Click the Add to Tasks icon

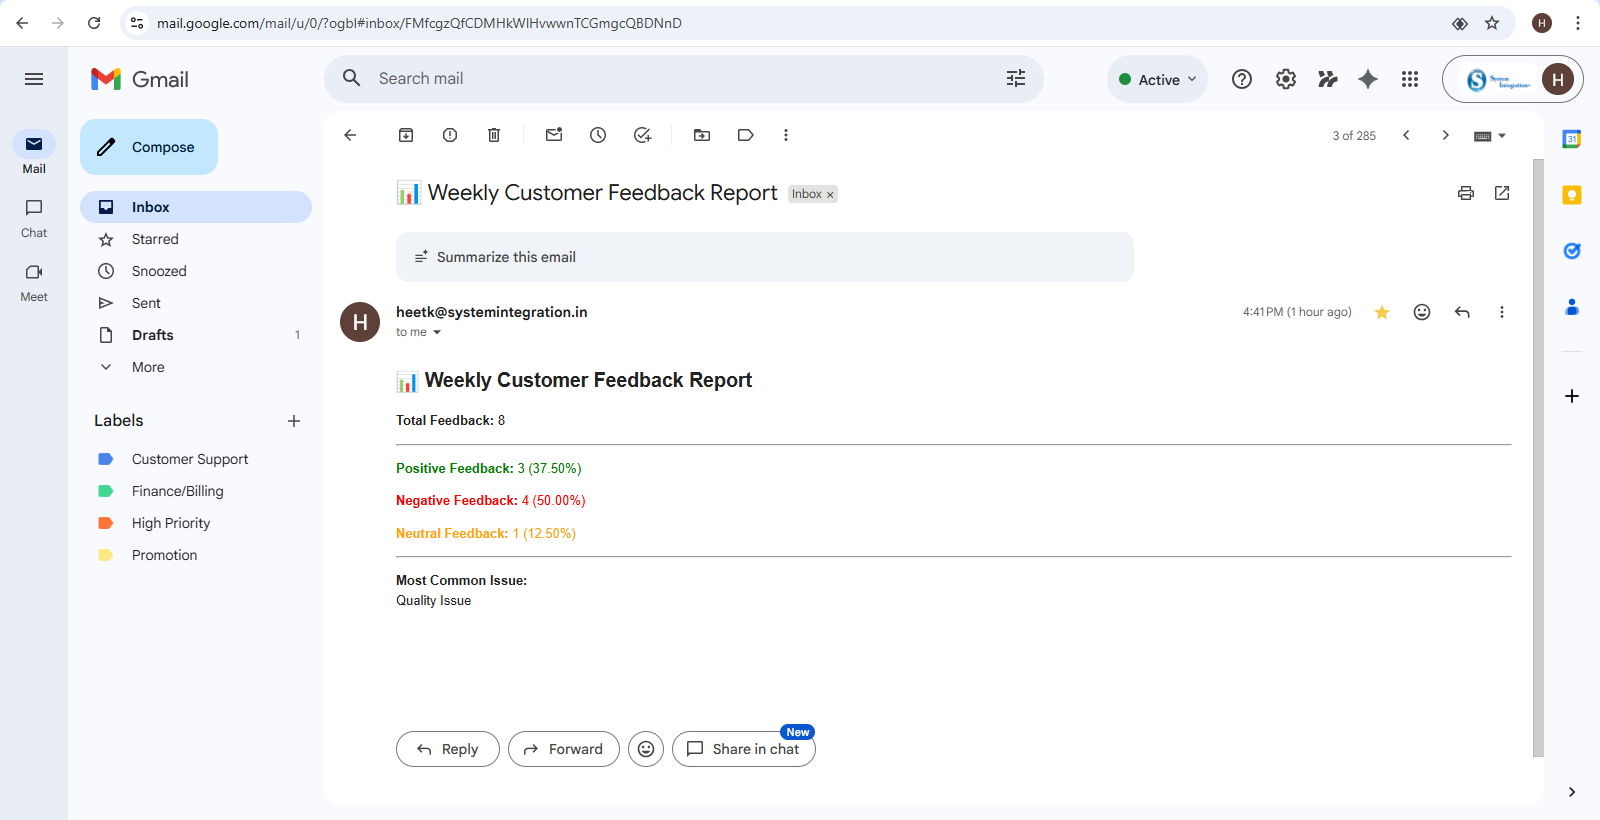642,135
